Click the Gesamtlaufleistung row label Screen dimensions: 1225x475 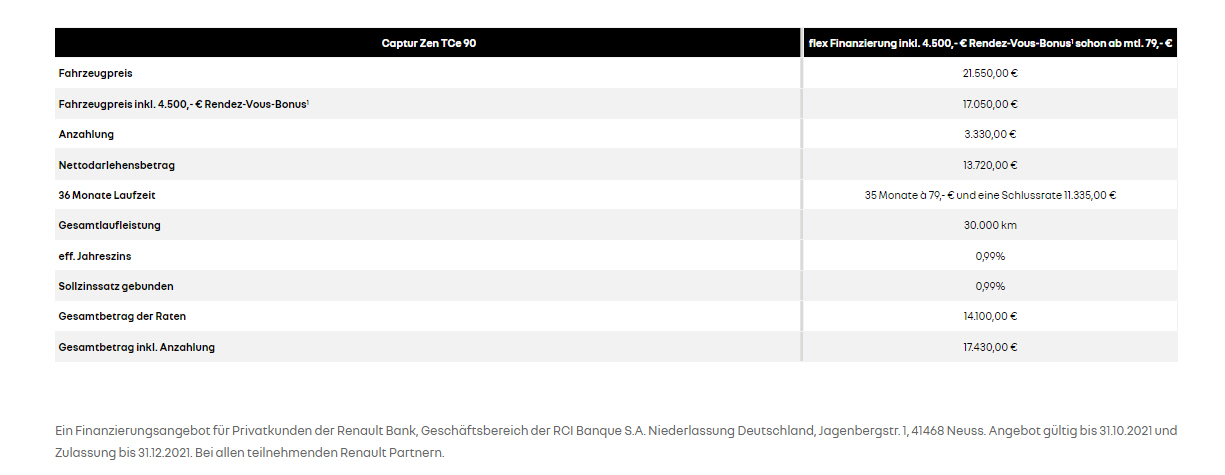(x=110, y=225)
